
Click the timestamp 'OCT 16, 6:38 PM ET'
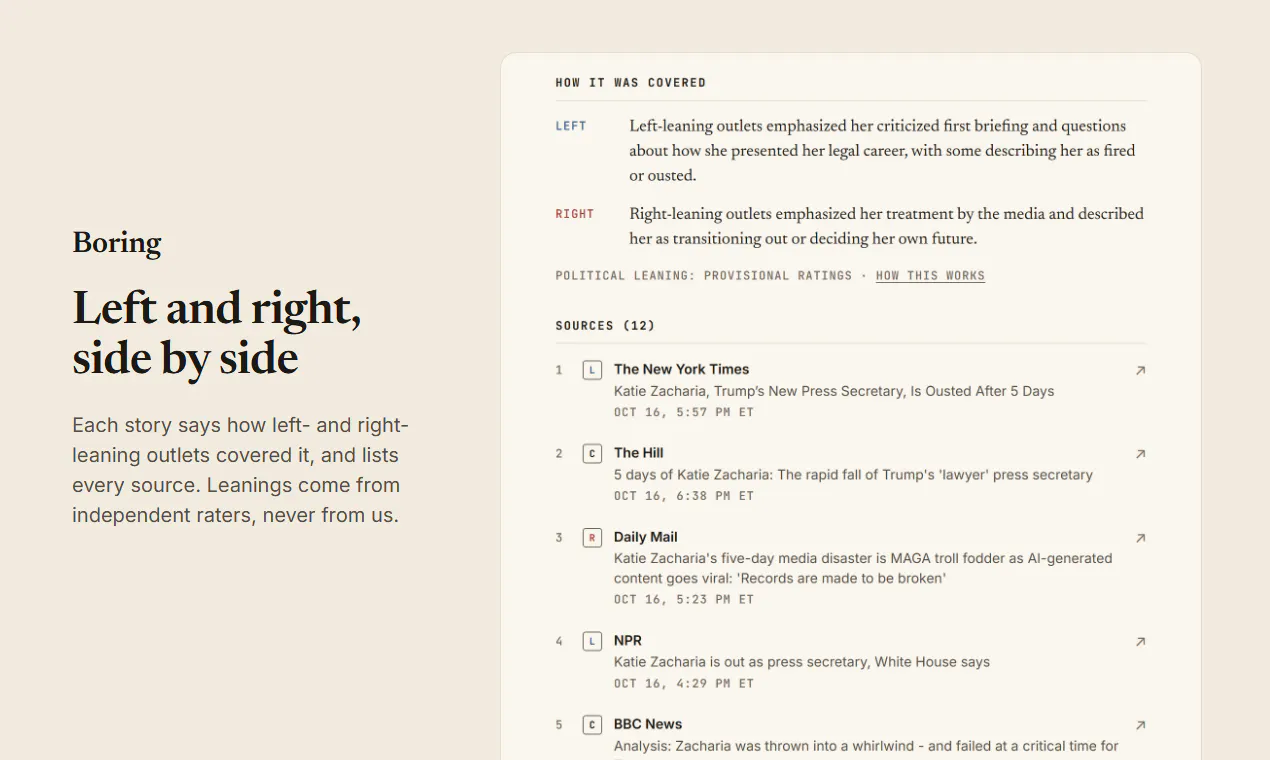(x=684, y=496)
